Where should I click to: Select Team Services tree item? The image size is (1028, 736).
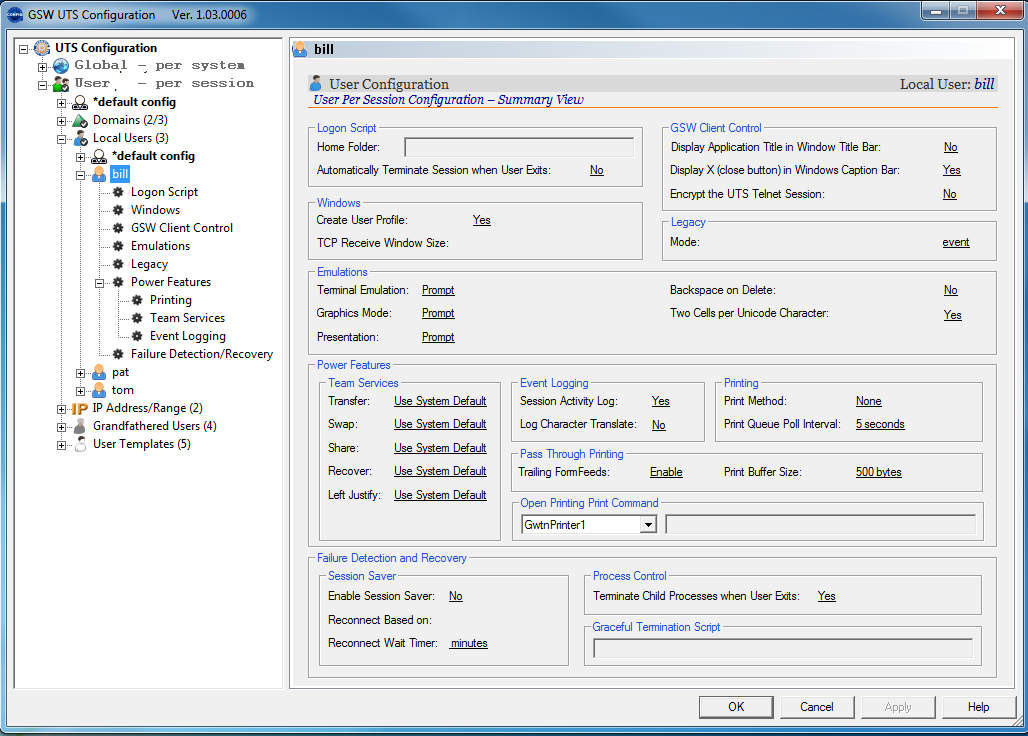click(187, 318)
